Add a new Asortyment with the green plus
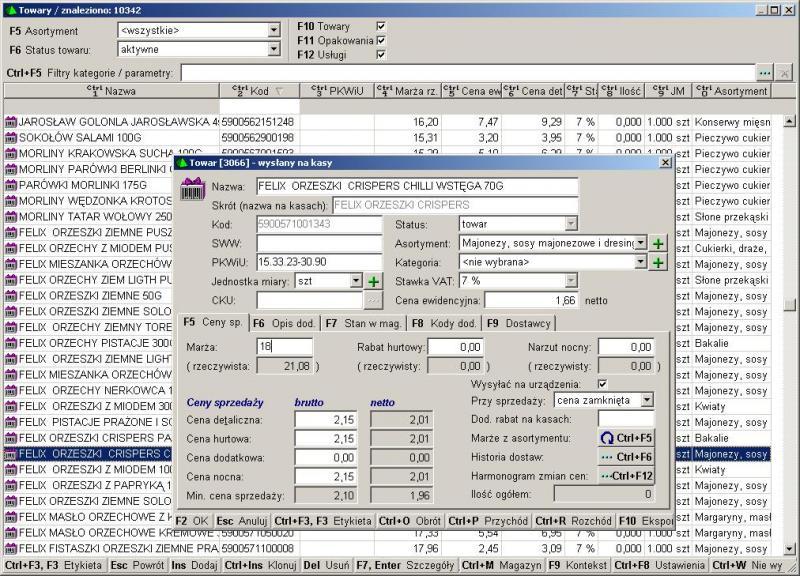This screenshot has height=576, width=800. (658, 243)
